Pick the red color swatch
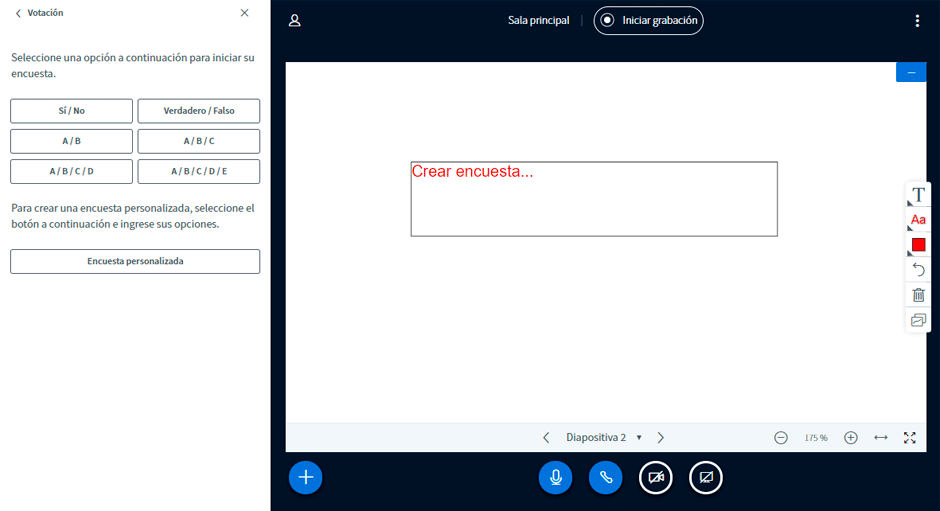The width and height of the screenshot is (940, 511). [x=918, y=245]
